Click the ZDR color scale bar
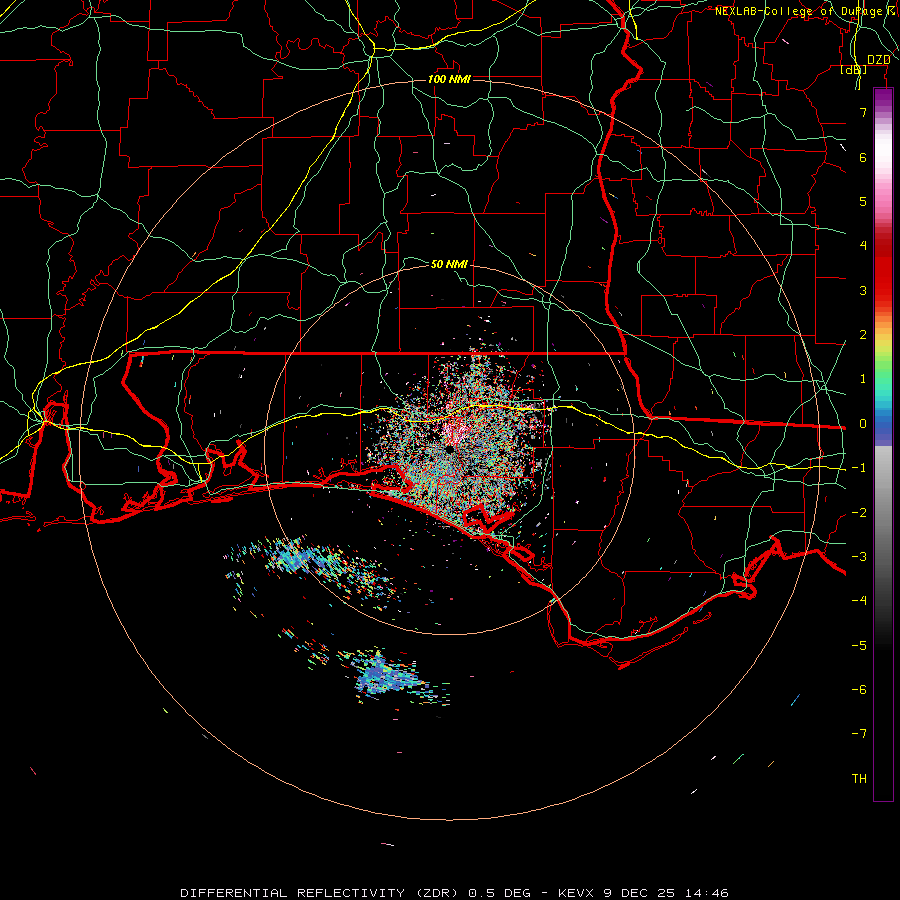 (x=883, y=445)
